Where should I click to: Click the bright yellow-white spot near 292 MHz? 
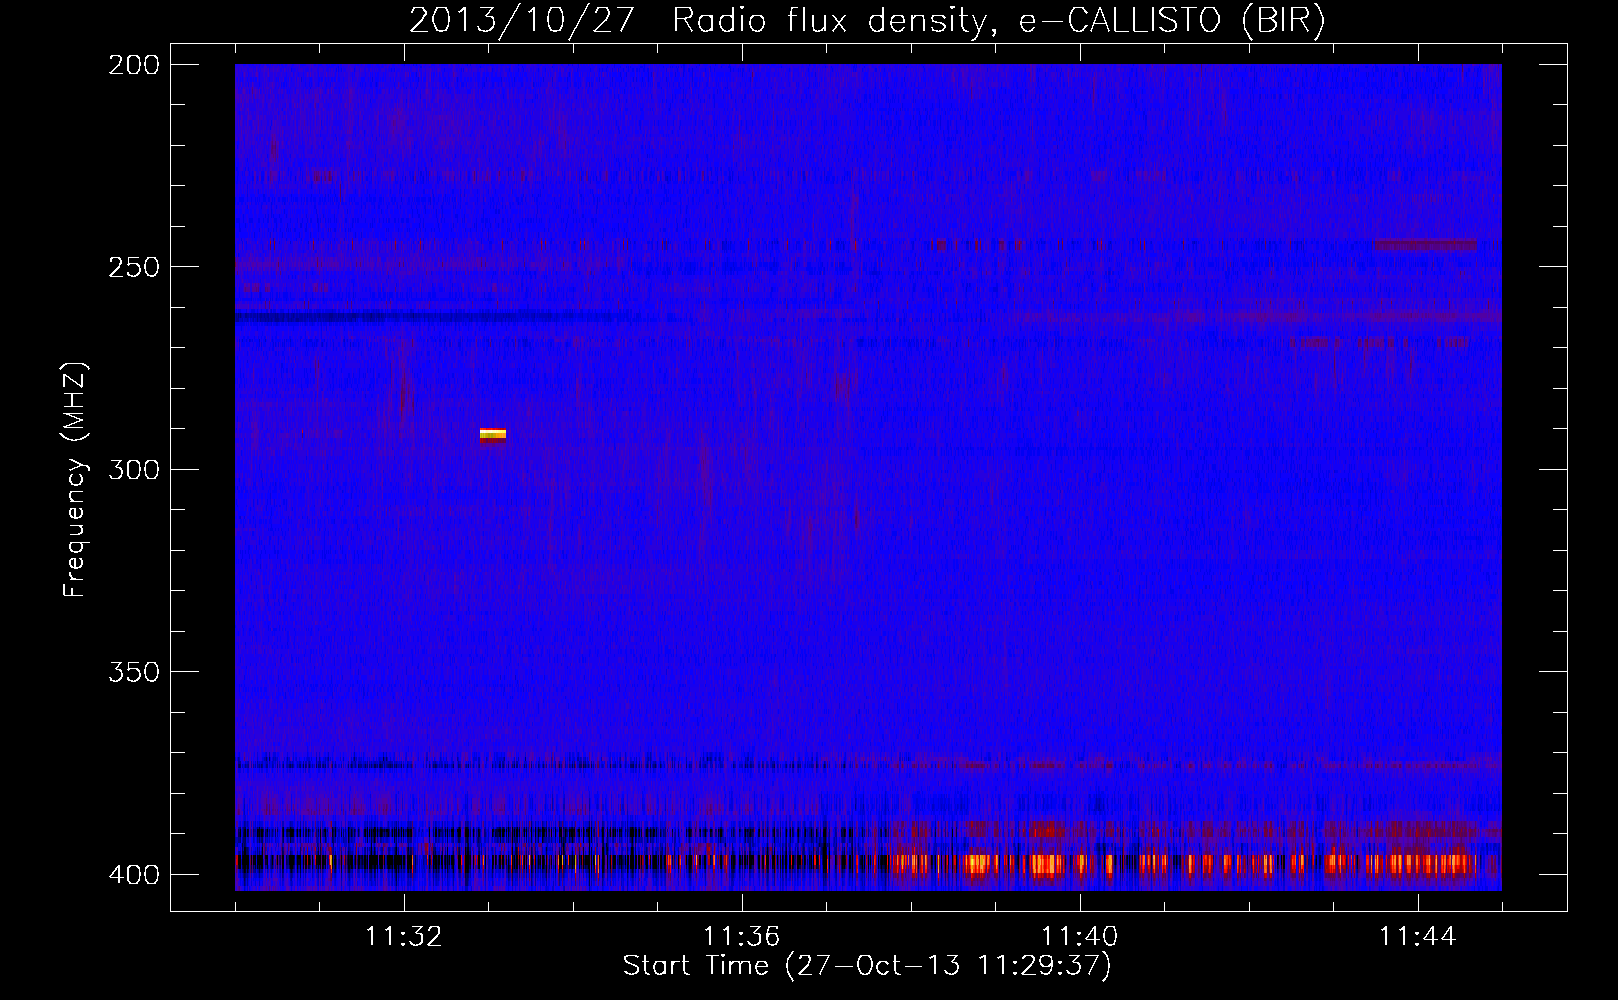[493, 435]
